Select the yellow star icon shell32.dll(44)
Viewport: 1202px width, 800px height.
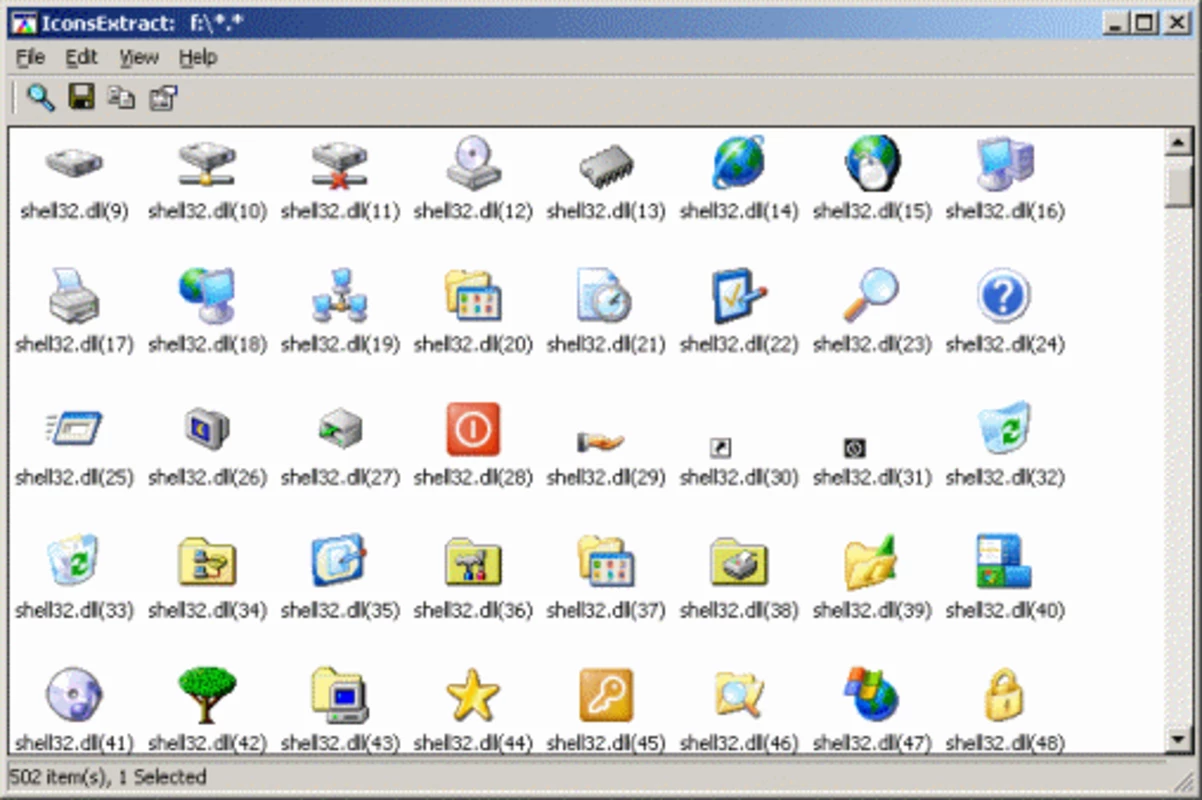[473, 694]
